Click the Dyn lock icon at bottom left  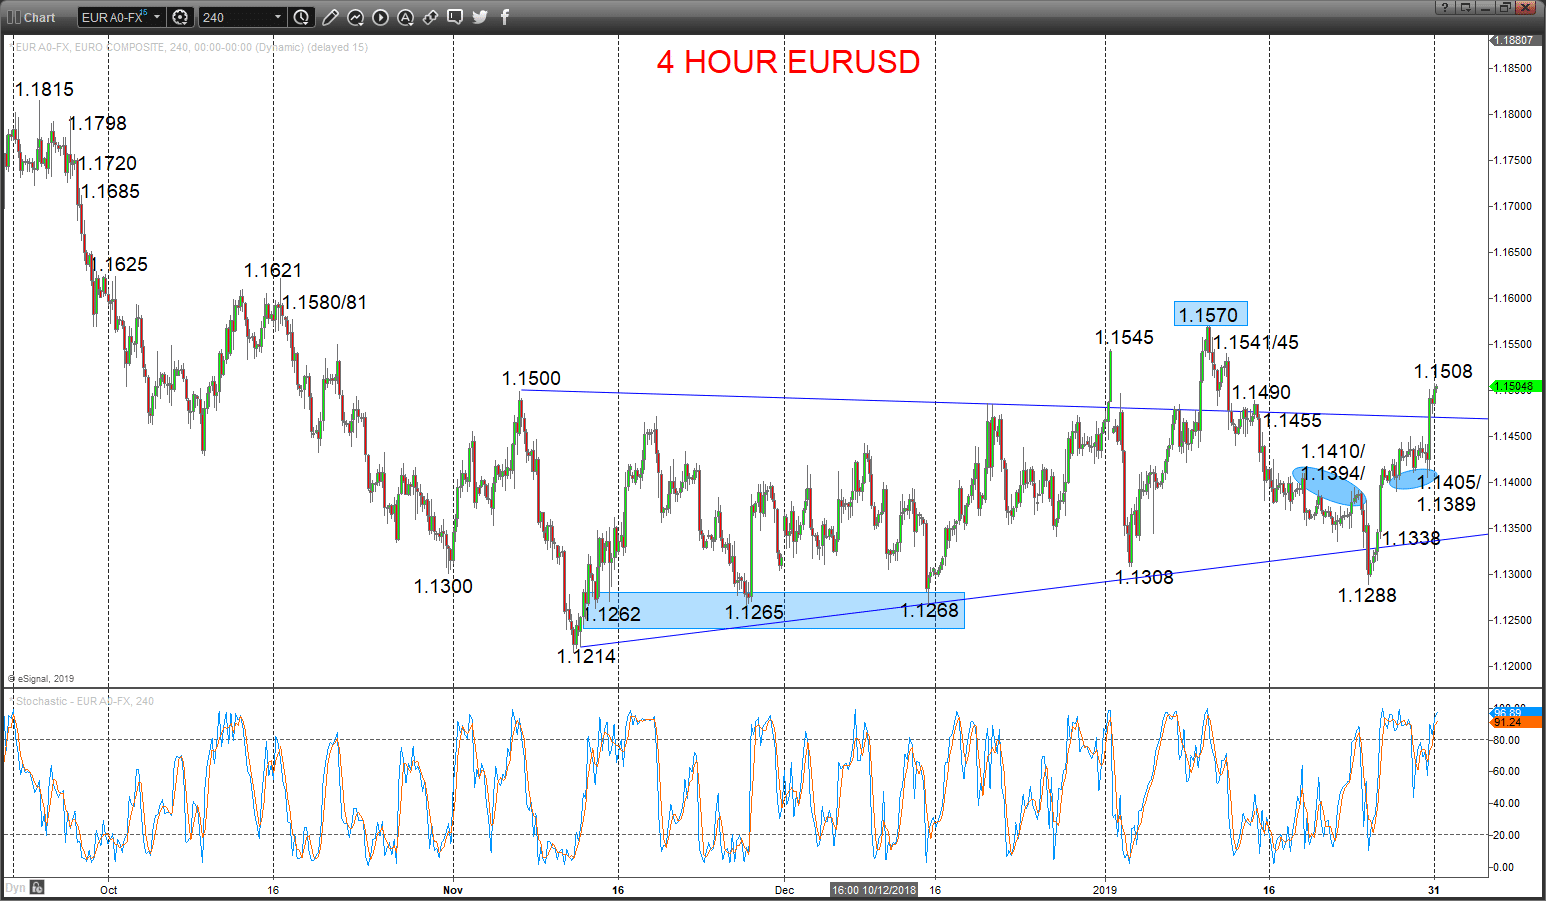click(37, 887)
